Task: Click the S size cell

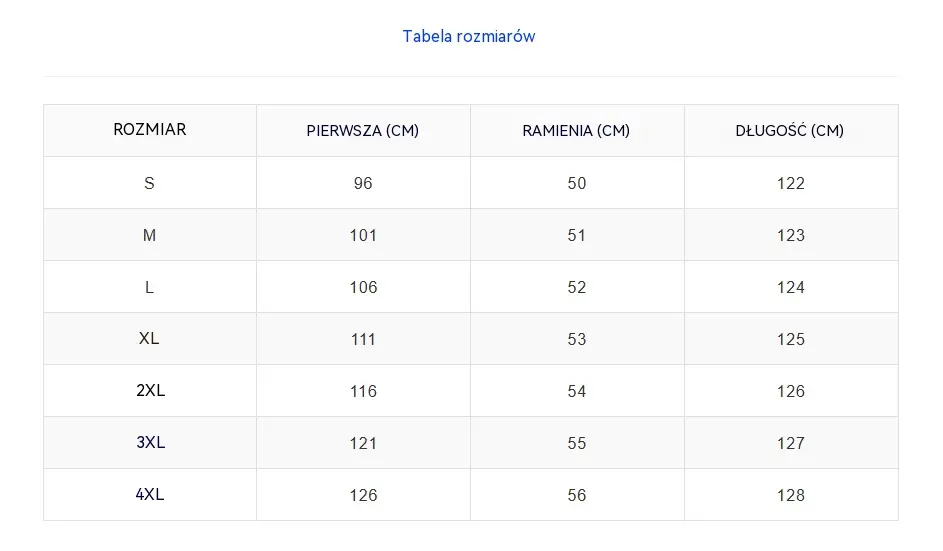Action: click(x=150, y=183)
